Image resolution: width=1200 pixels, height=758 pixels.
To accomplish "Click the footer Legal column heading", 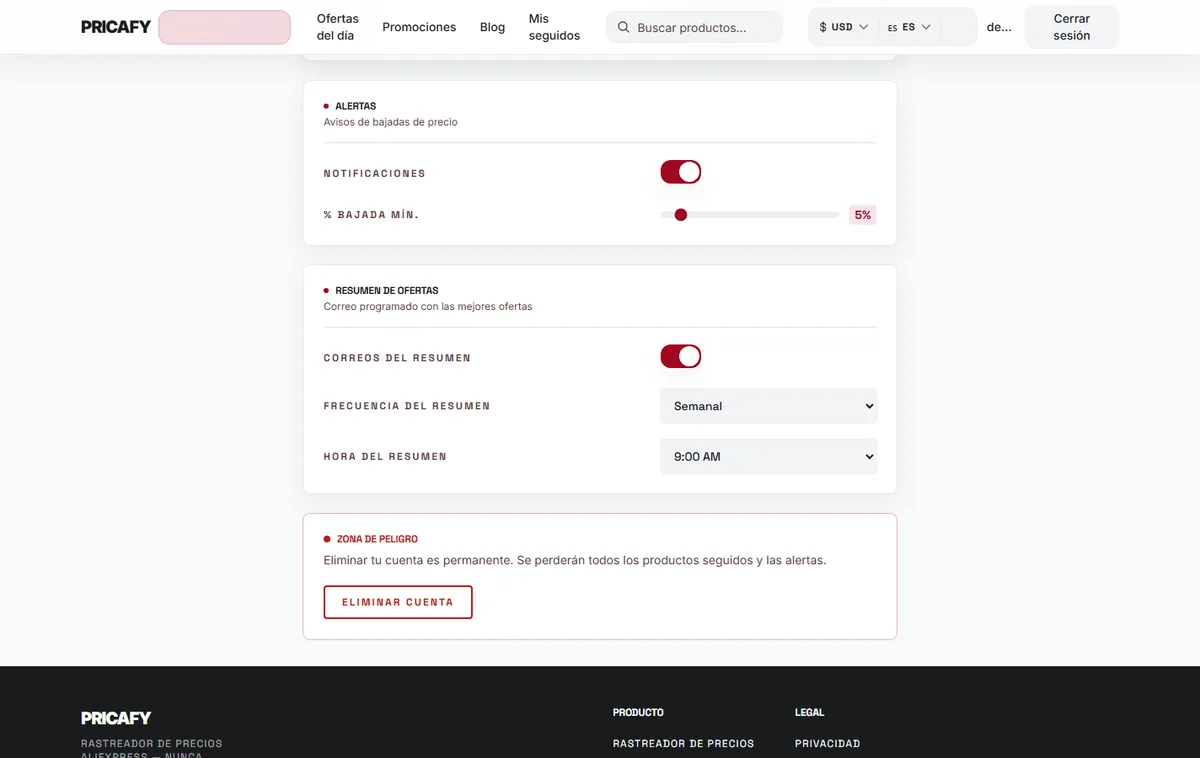I will point(810,712).
